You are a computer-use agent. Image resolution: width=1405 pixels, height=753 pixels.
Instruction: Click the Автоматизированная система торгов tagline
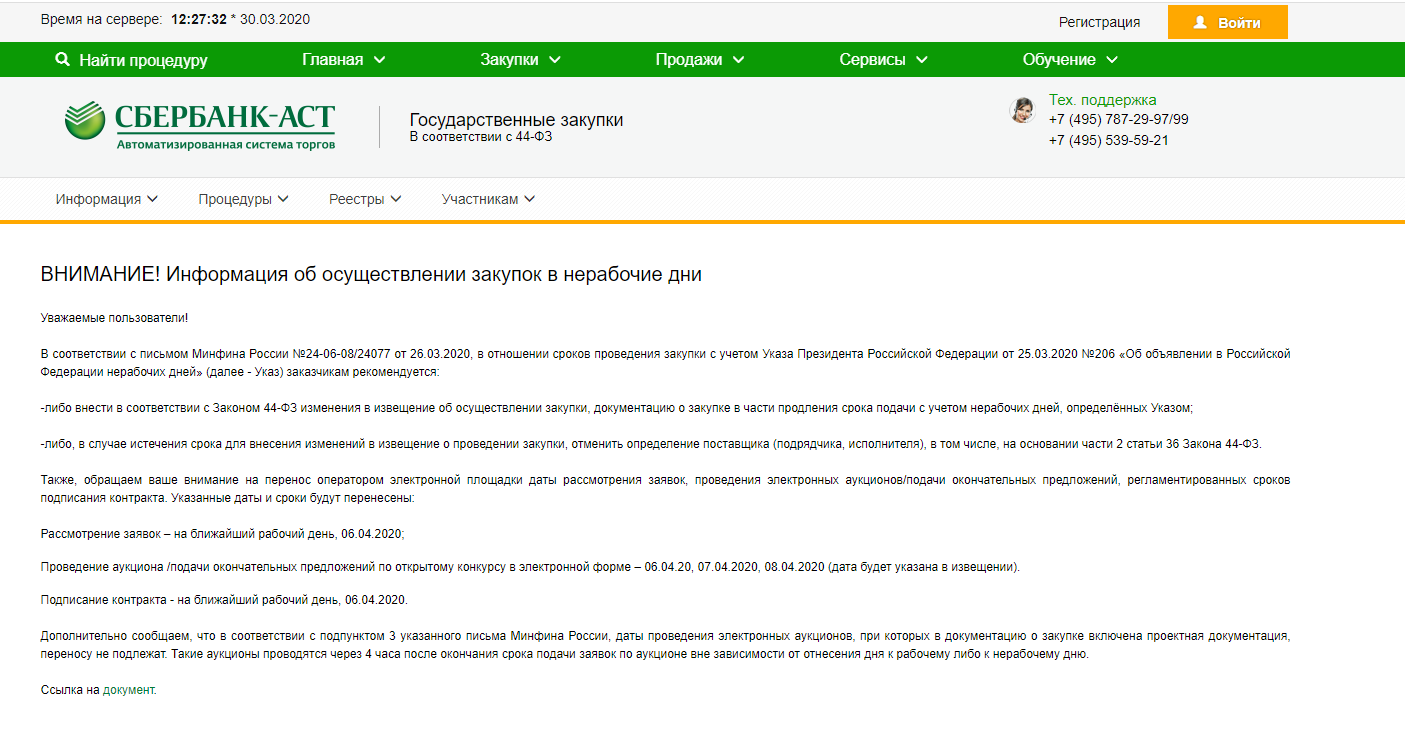226,145
